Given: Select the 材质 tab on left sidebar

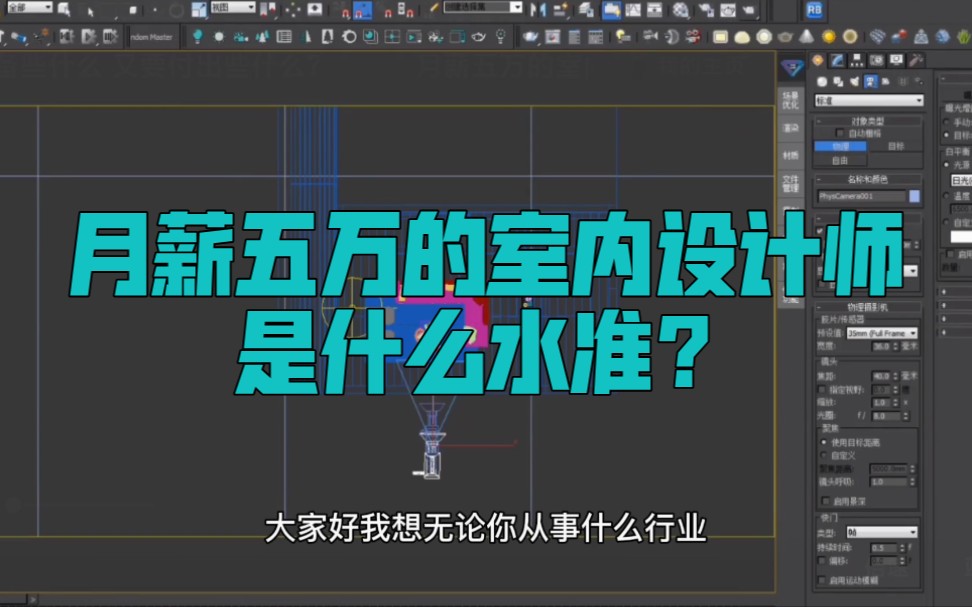Looking at the screenshot, I should tap(789, 156).
